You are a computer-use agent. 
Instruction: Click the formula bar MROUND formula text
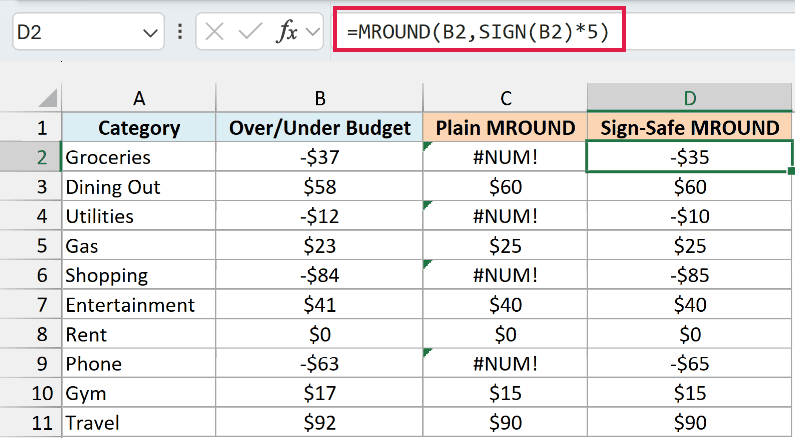pyautogui.click(x=478, y=32)
